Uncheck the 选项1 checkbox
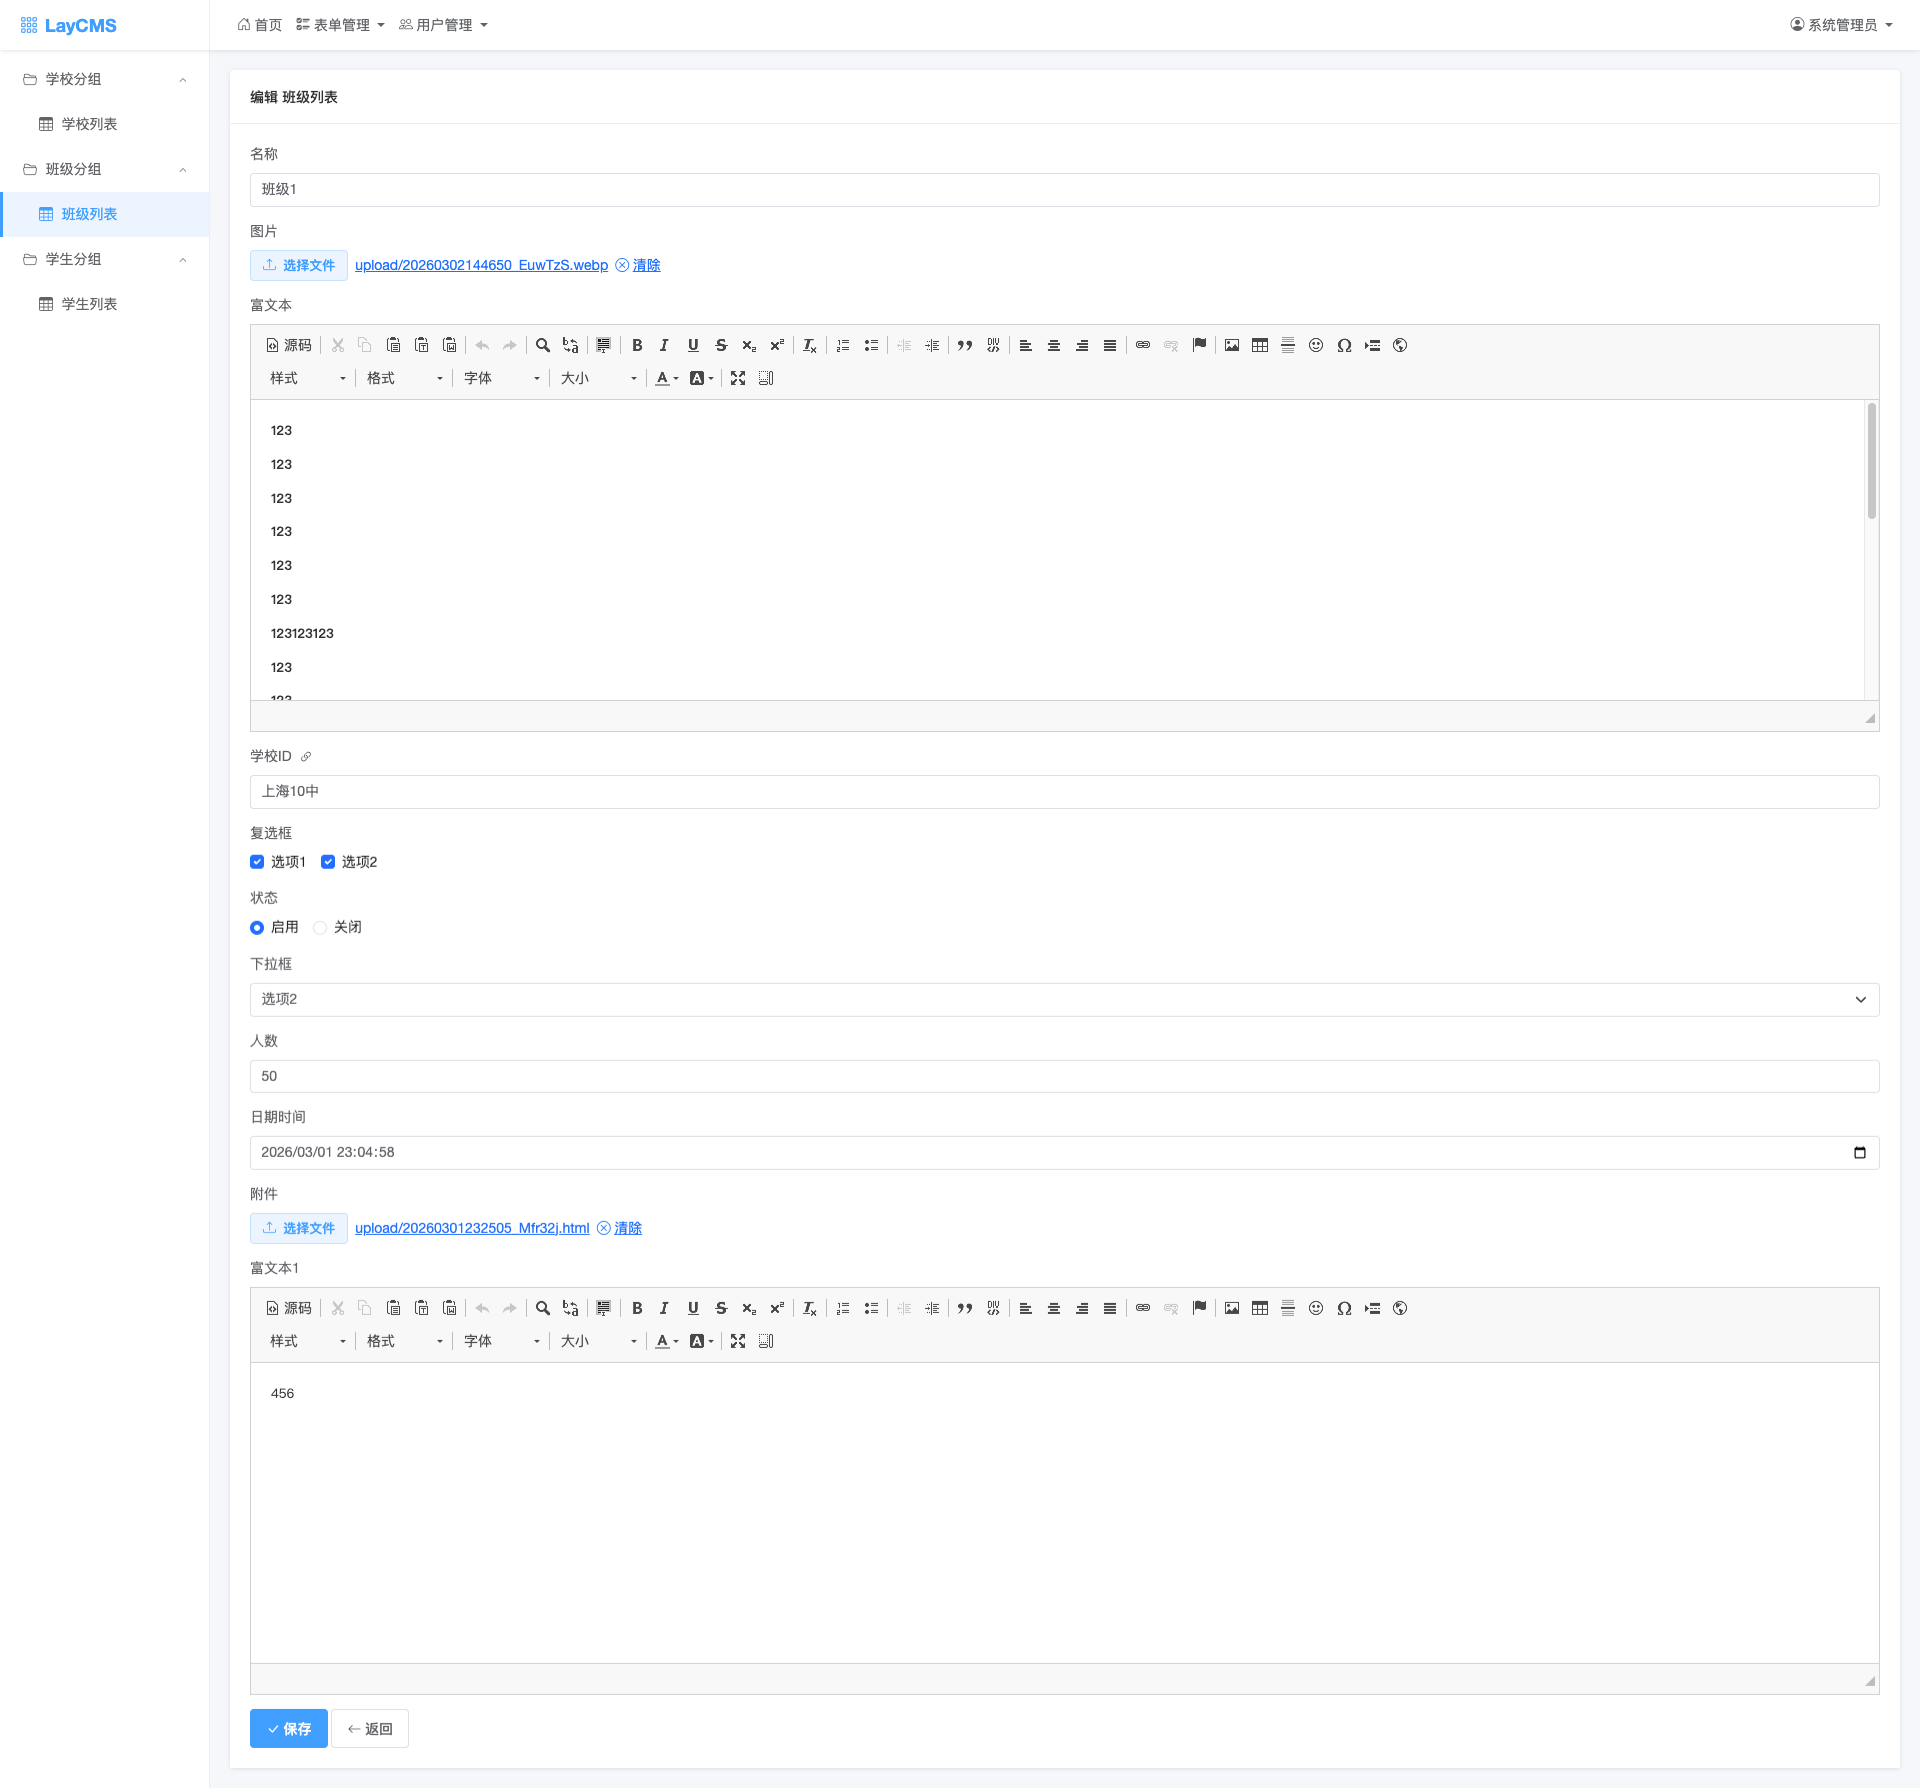 (257, 862)
